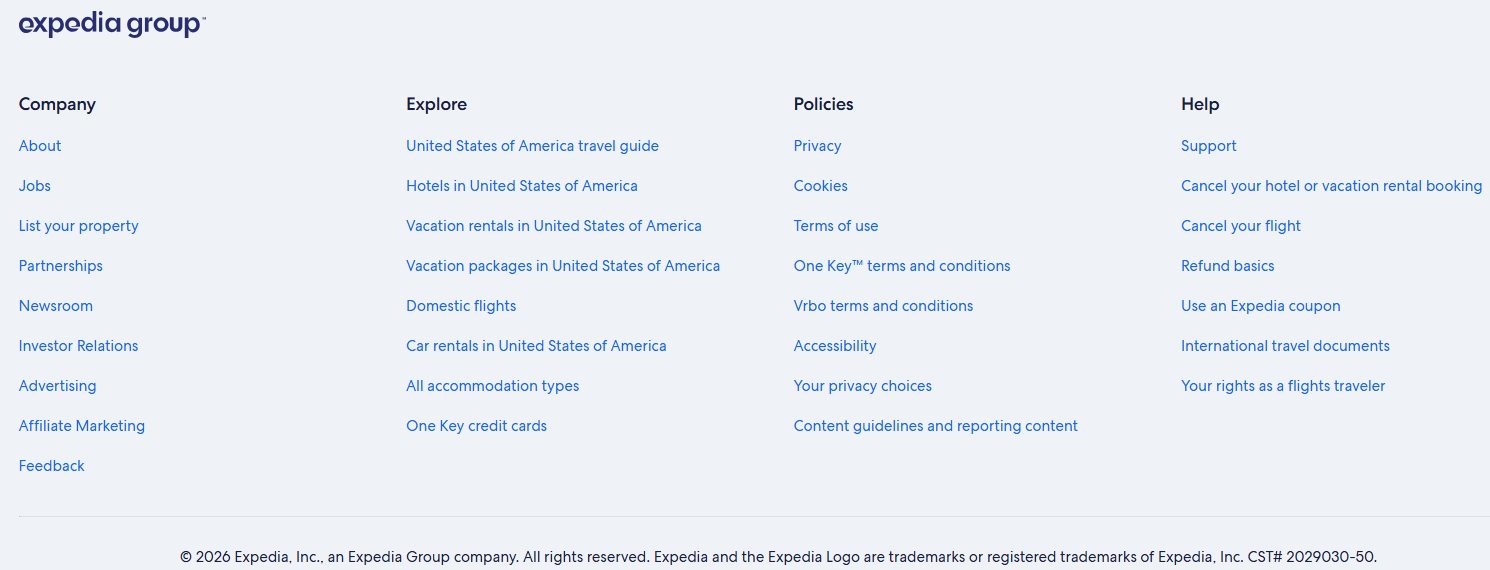Open United States of America travel guide

point(532,146)
